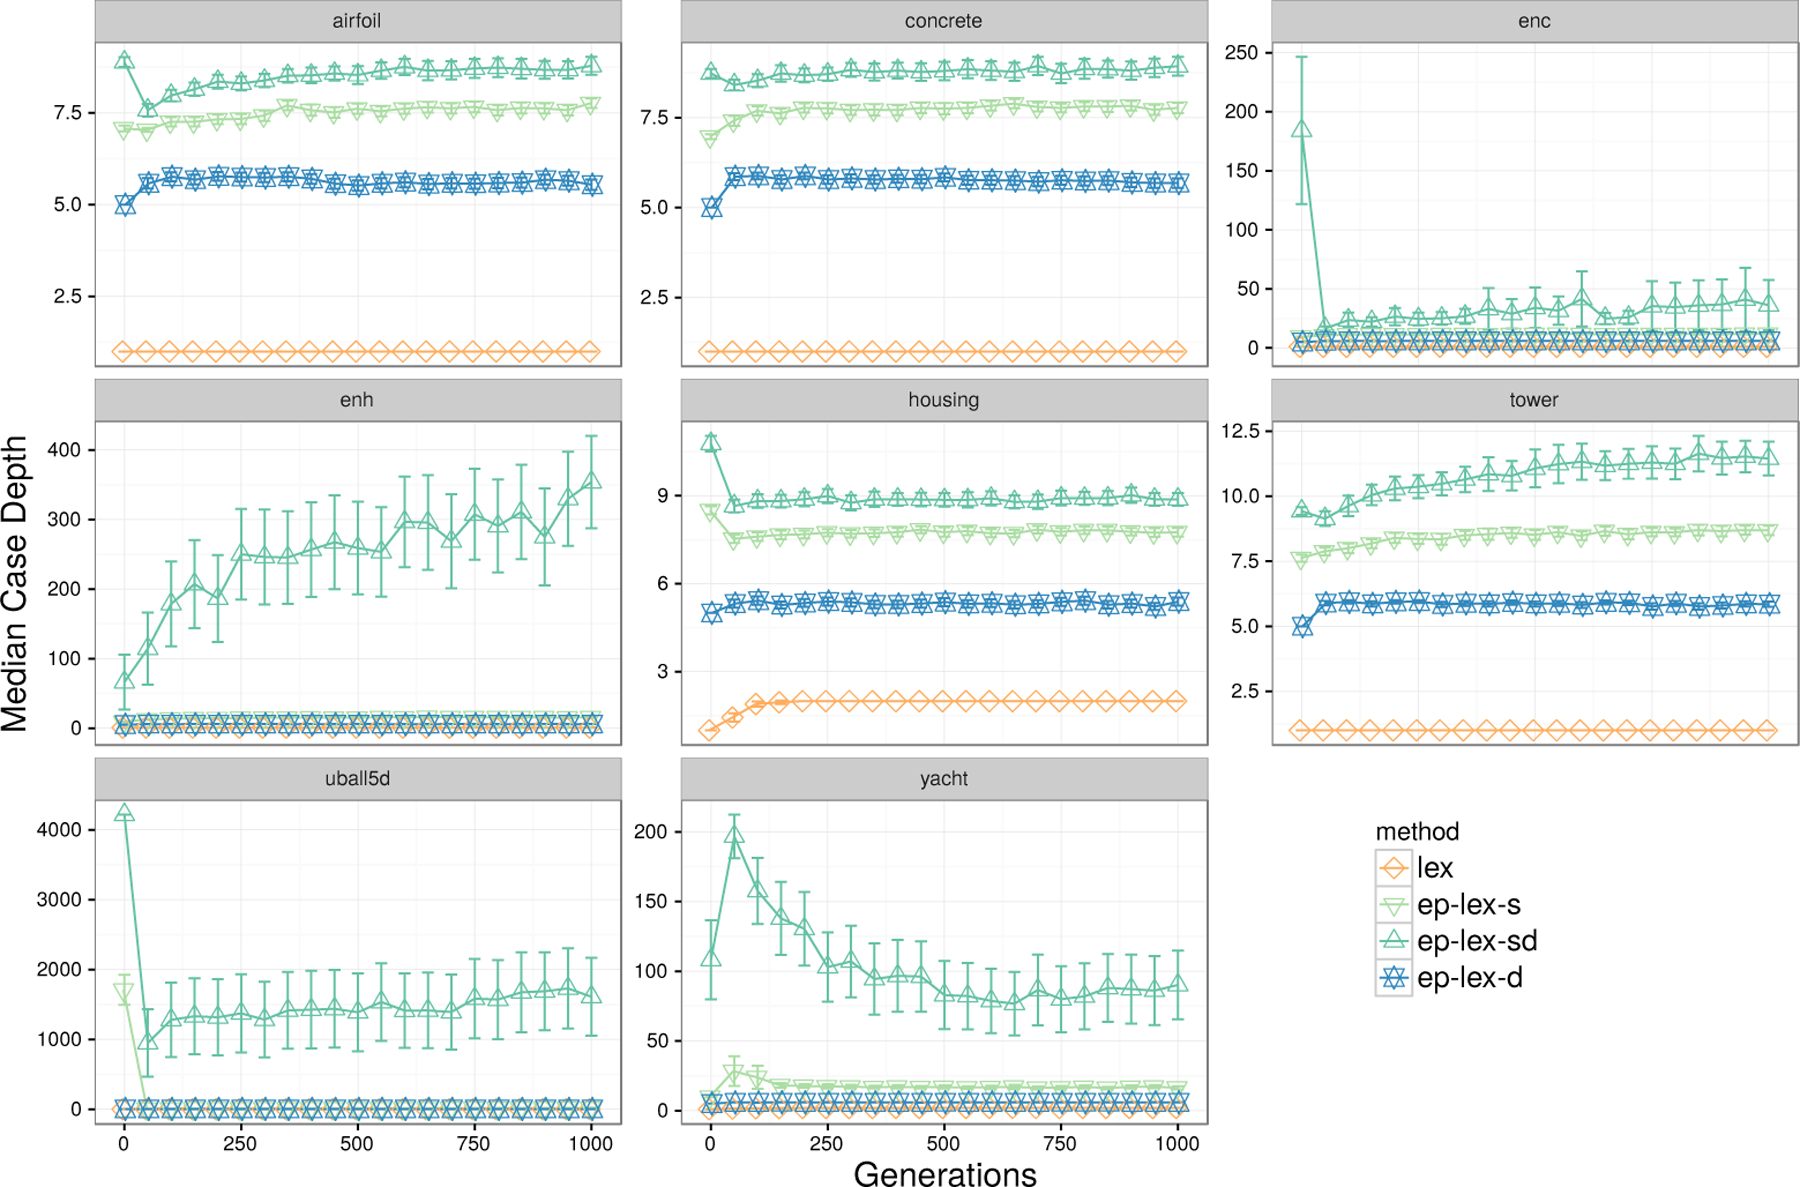Select the 'lex' legend label
The height and width of the screenshot is (1187, 1800).
point(1435,868)
